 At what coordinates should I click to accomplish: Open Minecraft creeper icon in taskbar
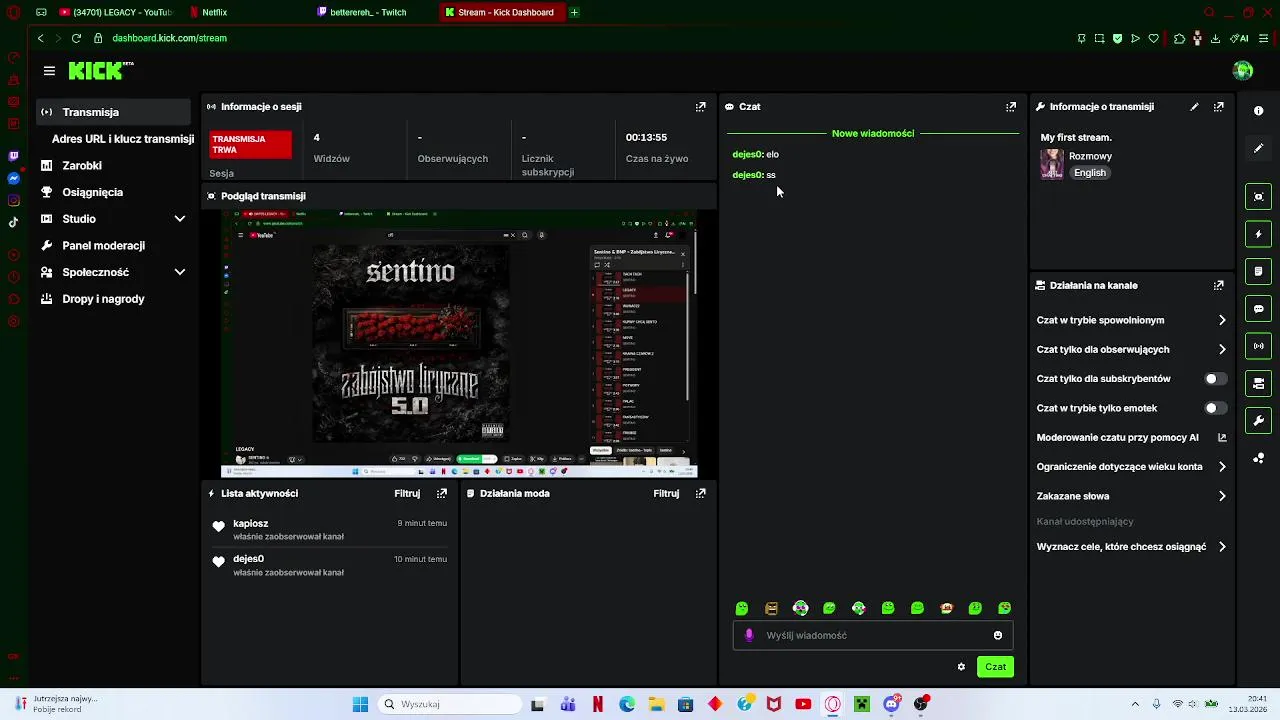coord(862,704)
